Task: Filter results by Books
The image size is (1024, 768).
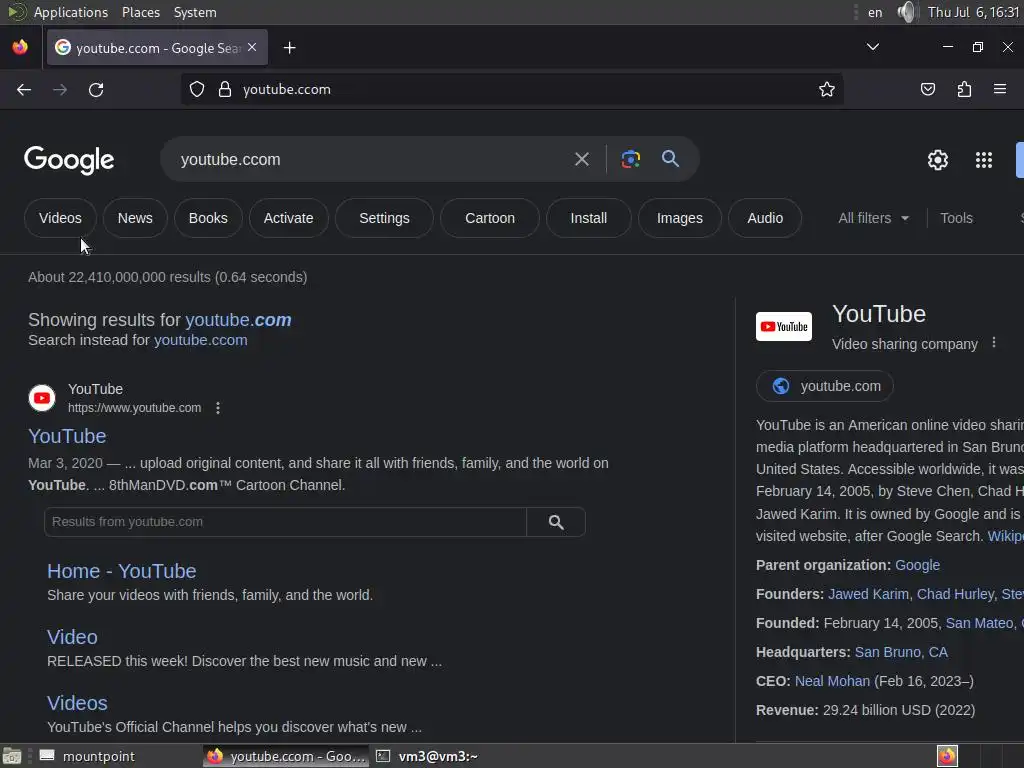Action: point(208,218)
